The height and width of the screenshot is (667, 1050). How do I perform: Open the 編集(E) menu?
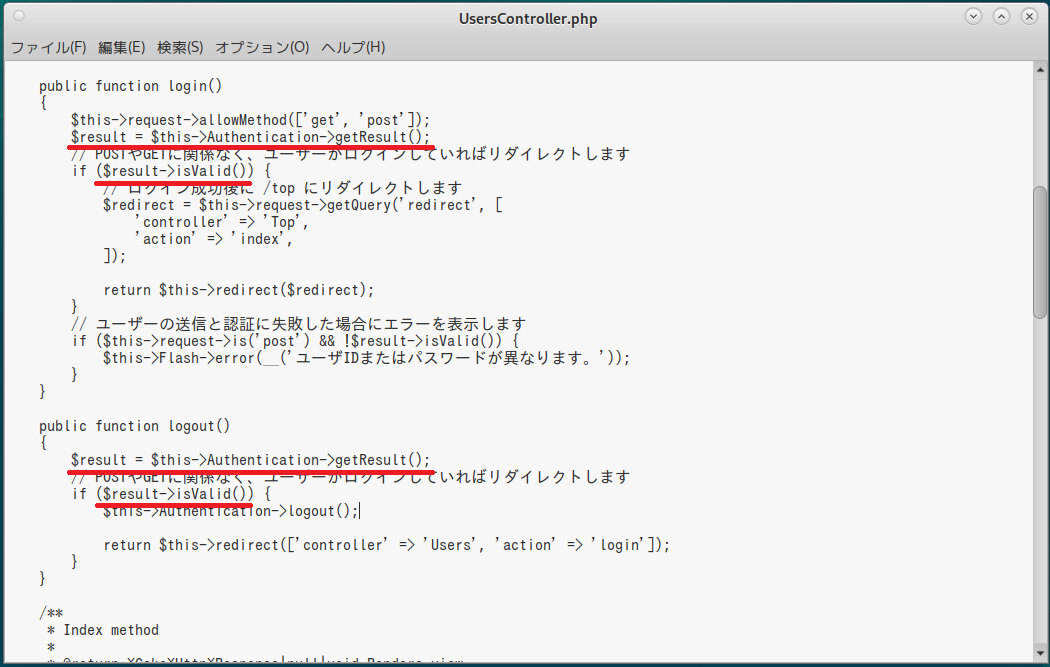(121, 47)
